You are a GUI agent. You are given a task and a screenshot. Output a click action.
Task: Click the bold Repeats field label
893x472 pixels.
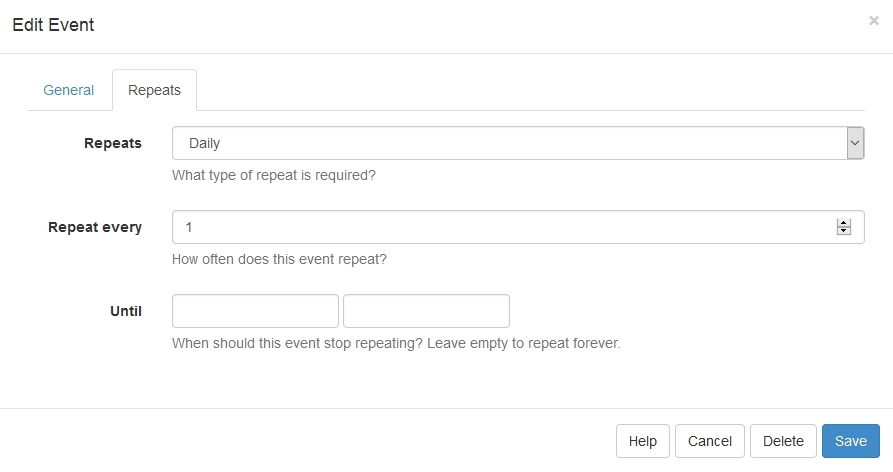(x=113, y=143)
